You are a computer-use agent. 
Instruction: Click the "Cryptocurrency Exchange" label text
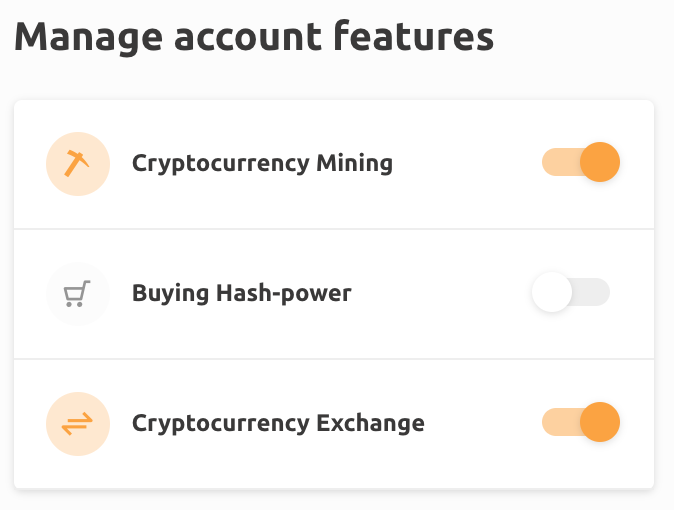278,424
